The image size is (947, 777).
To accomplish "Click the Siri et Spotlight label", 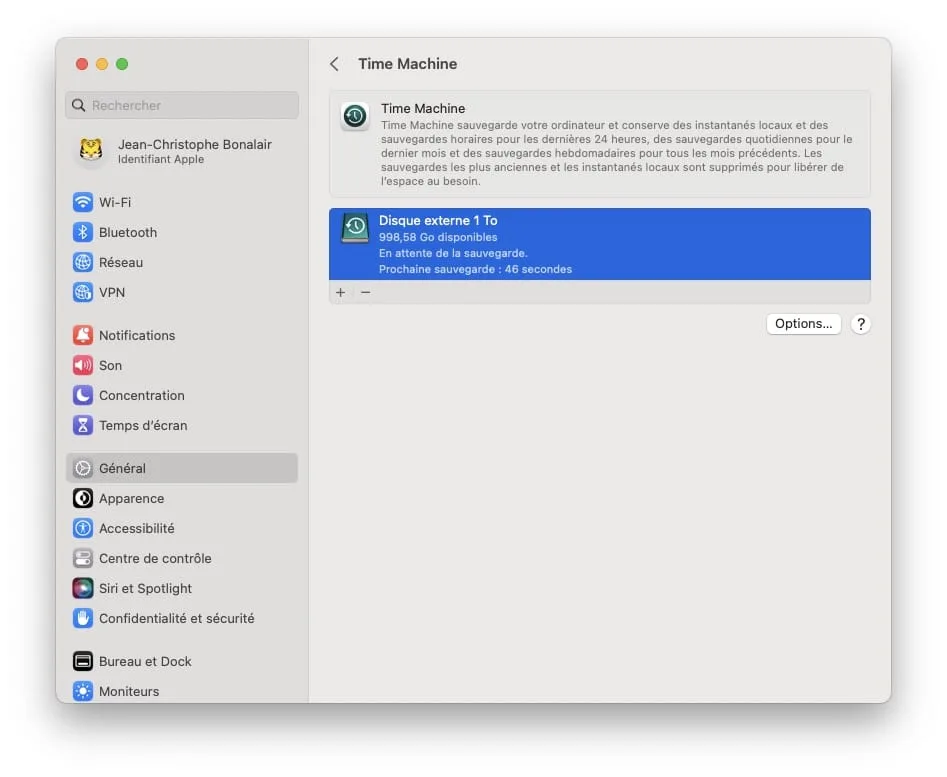I will pos(146,589).
